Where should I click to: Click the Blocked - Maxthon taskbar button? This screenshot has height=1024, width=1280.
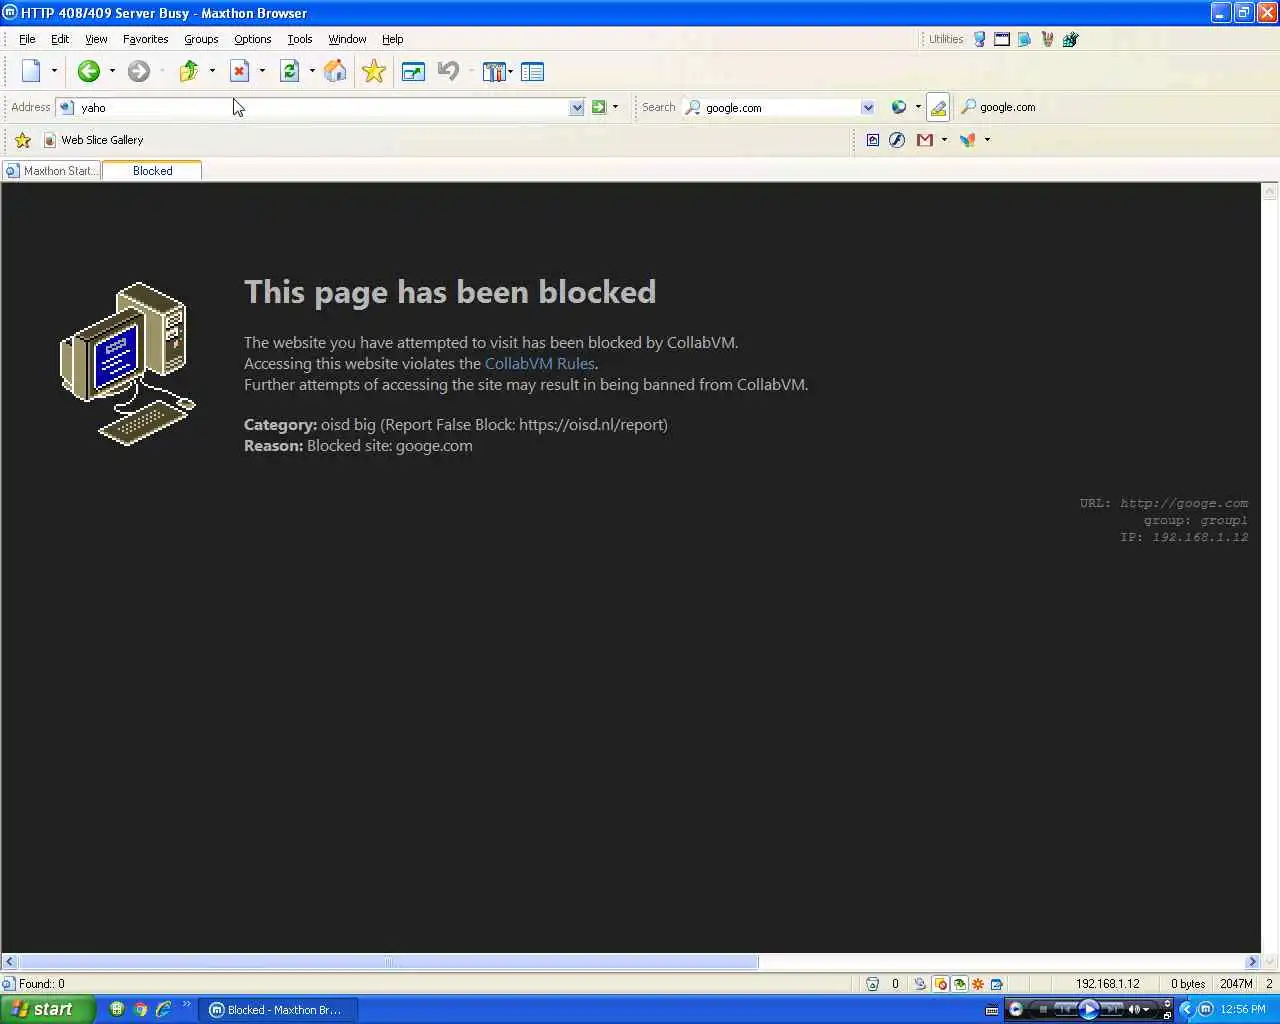pos(279,1010)
